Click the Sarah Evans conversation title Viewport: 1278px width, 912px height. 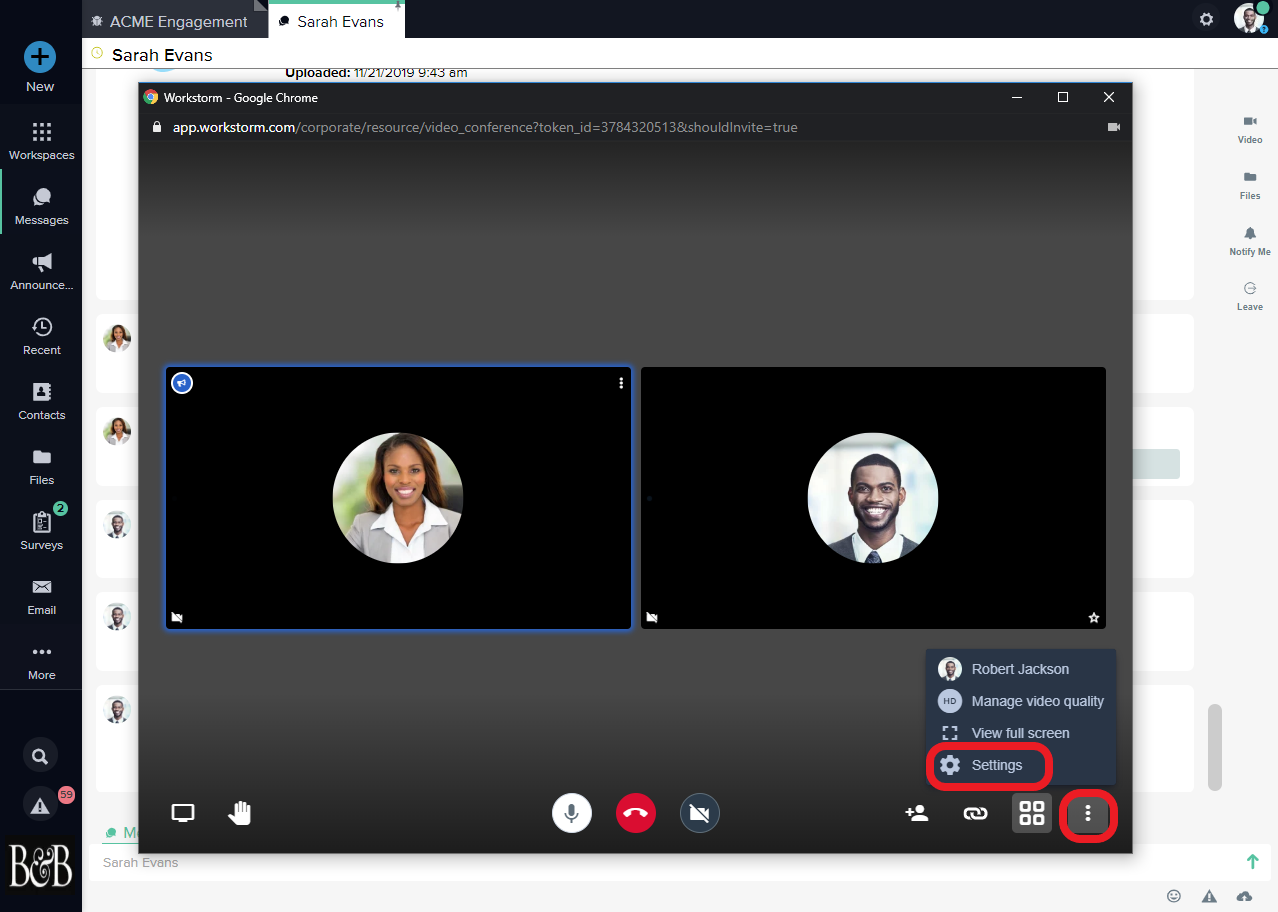(x=162, y=55)
